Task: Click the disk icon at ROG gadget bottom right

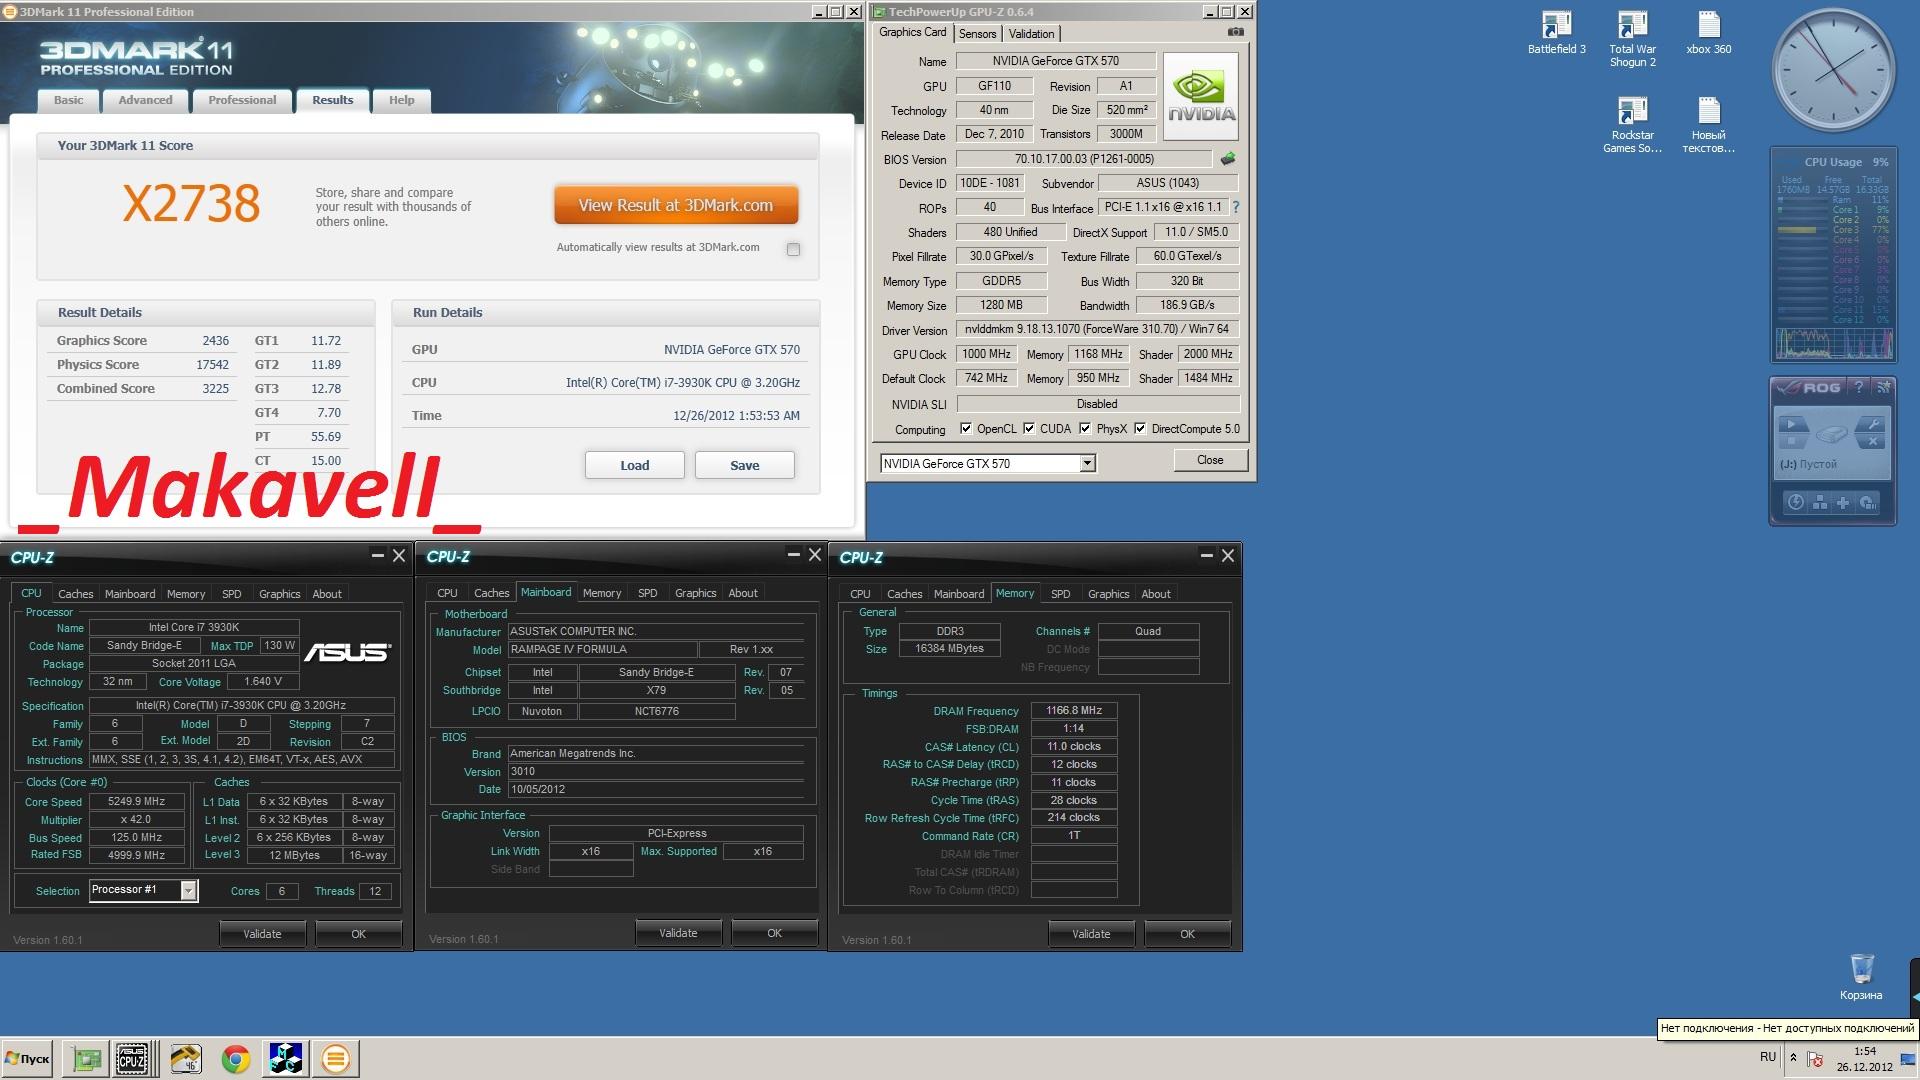Action: pyautogui.click(x=1867, y=502)
